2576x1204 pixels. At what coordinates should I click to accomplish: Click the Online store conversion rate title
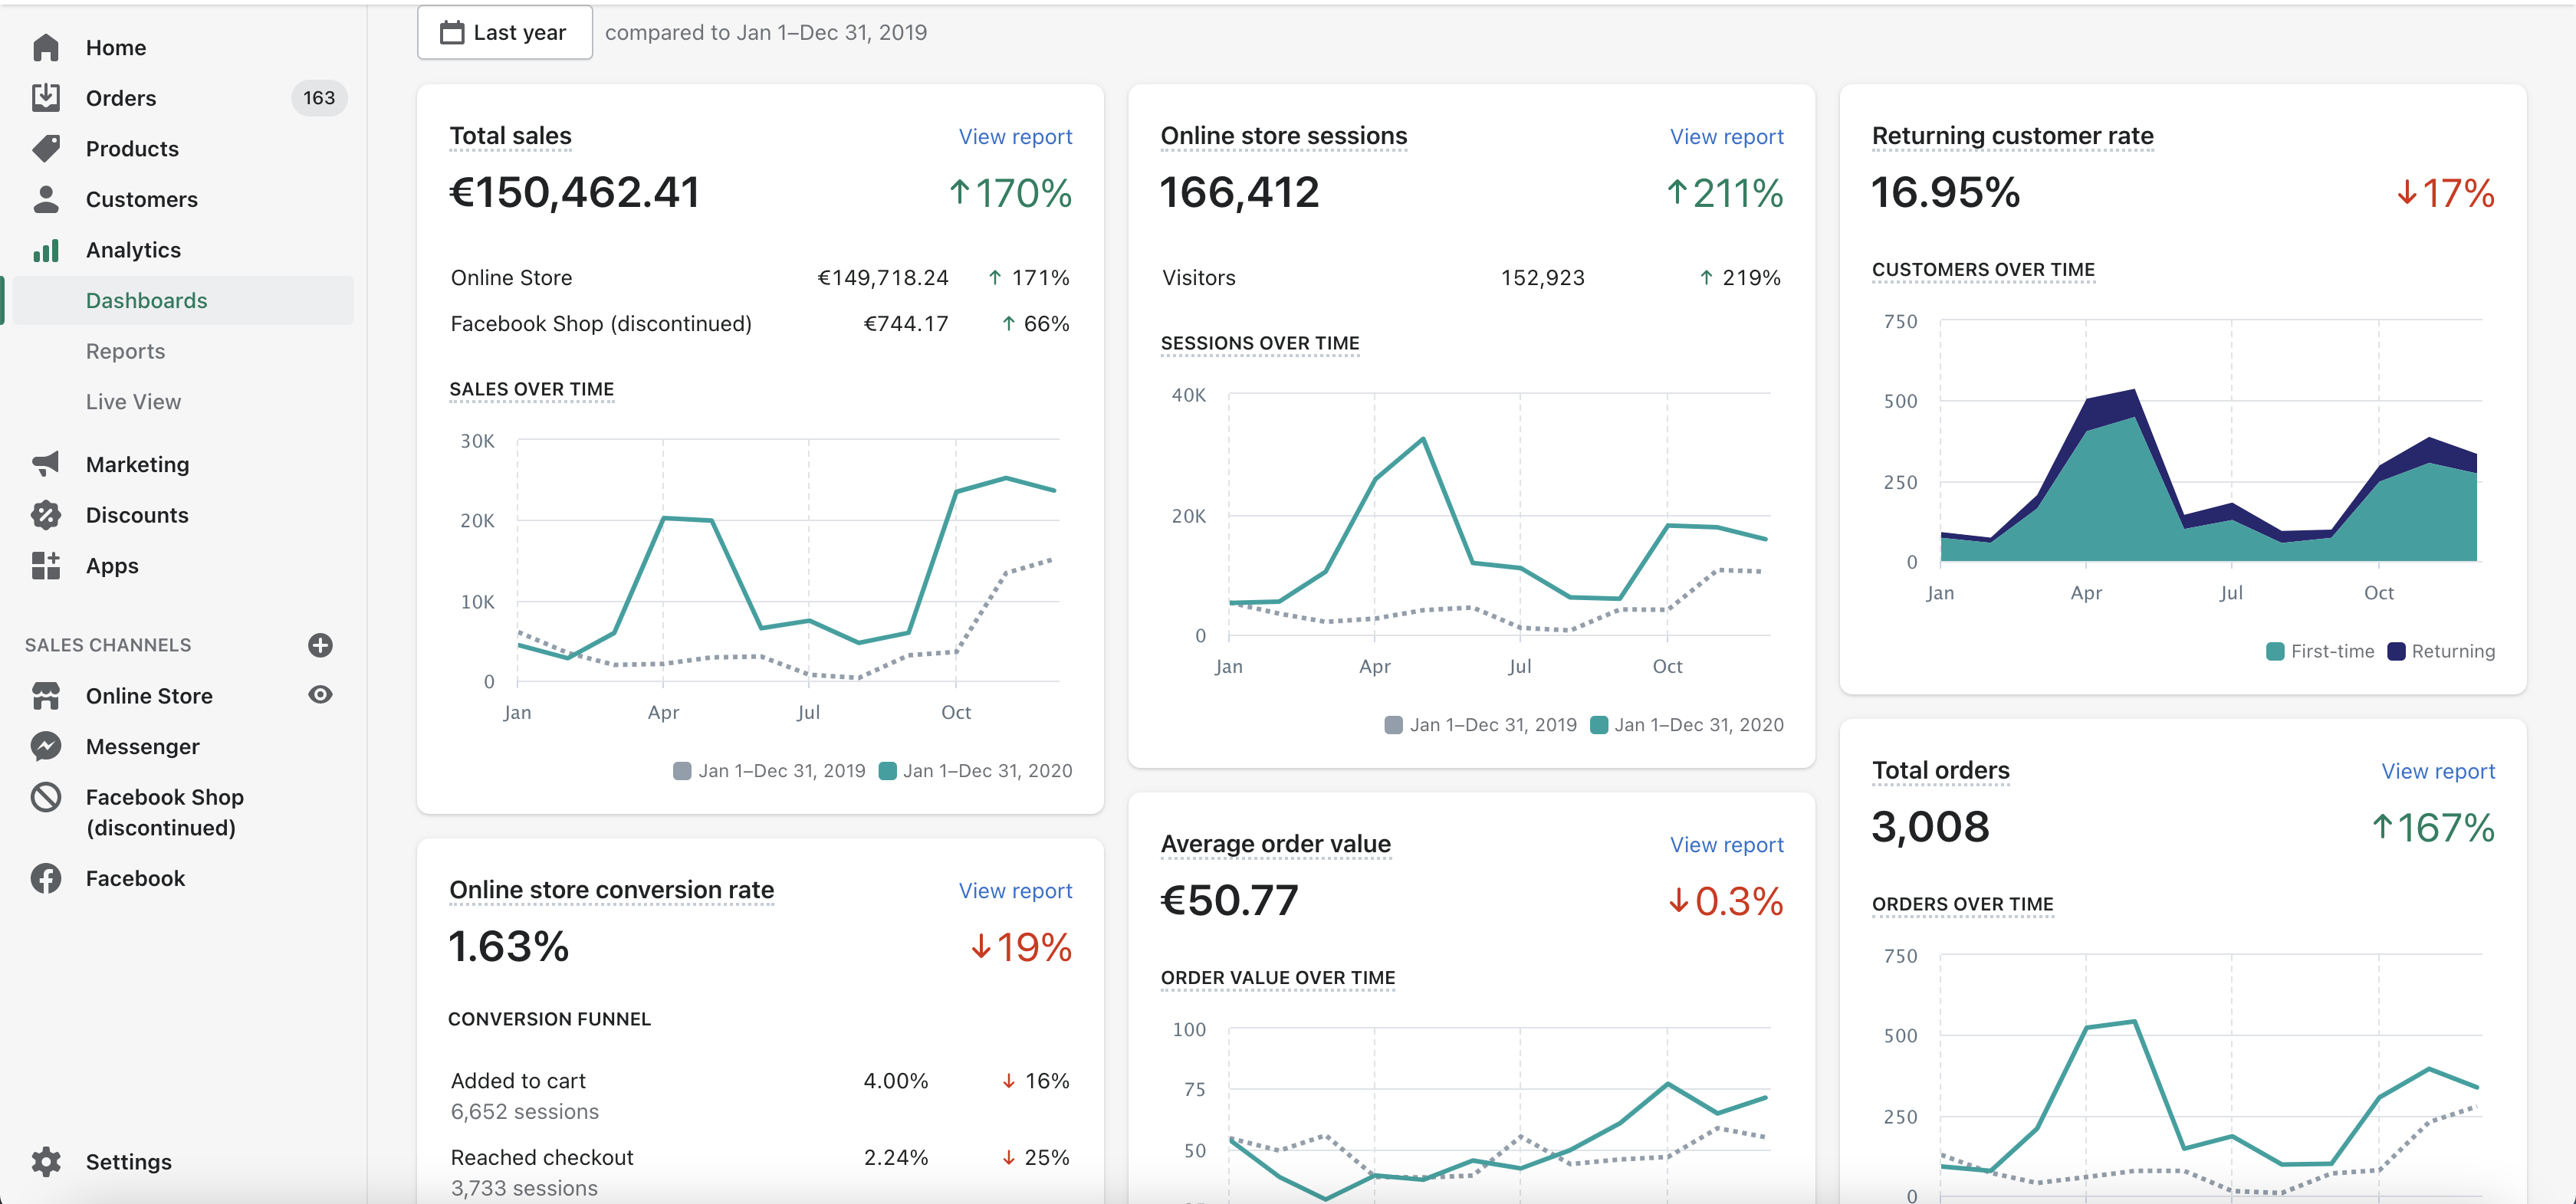(611, 890)
